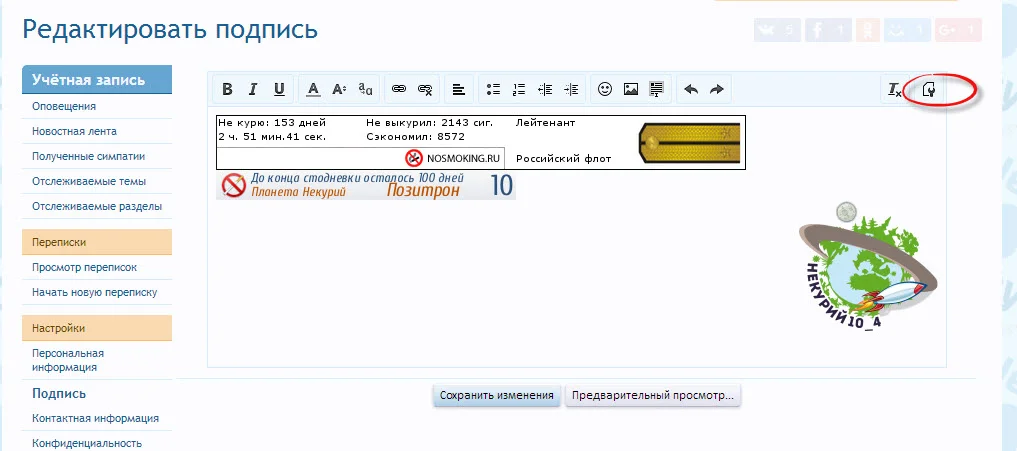Screen dimensions: 1017x451
Task: Click the 'Не выкурил: 2143 сиг.' text
Action: click(x=429, y=123)
